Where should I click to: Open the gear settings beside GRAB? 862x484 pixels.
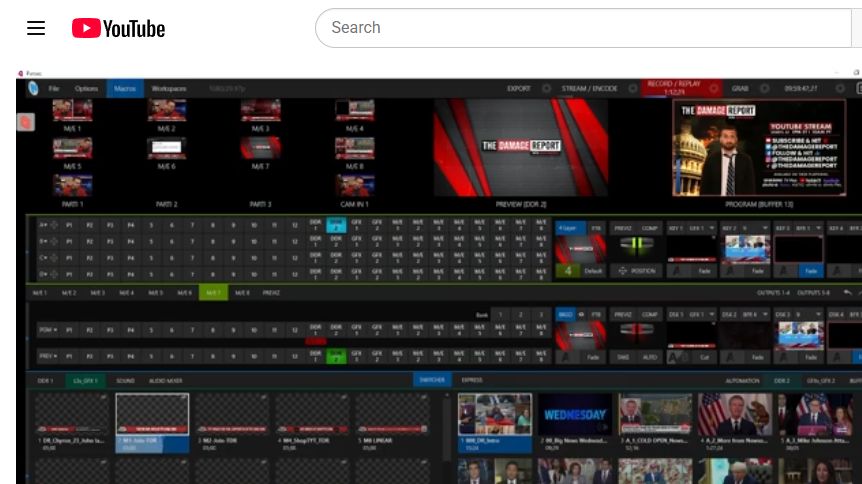coord(764,89)
